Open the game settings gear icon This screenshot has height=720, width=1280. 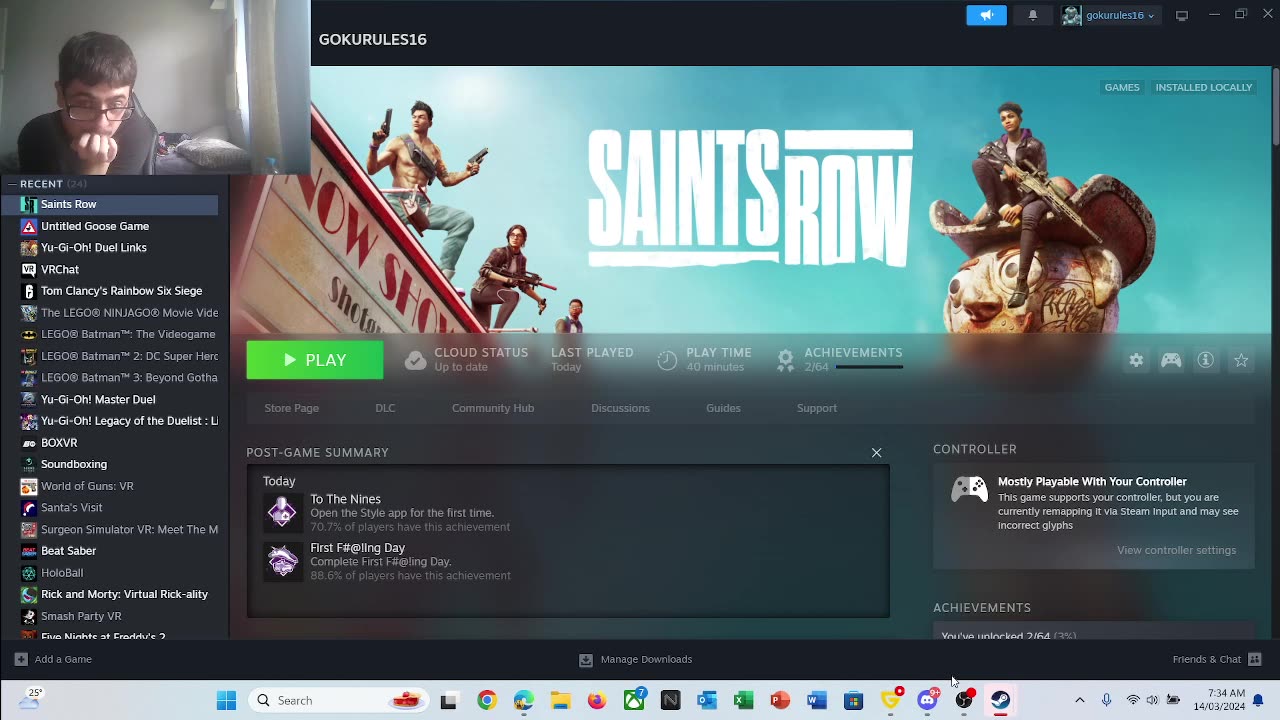(x=1136, y=360)
